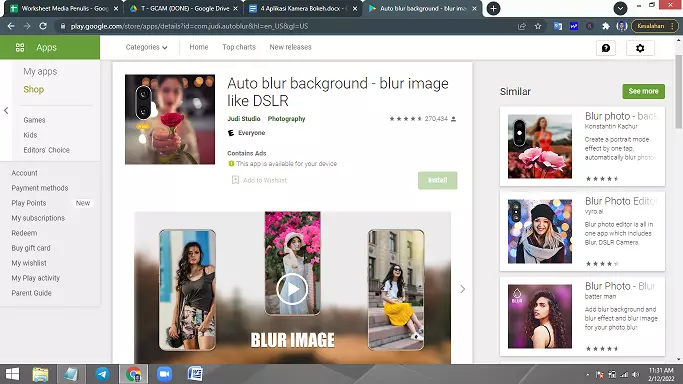Open My apps in sidebar
This screenshot has width=683, height=384.
pyautogui.click(x=40, y=71)
